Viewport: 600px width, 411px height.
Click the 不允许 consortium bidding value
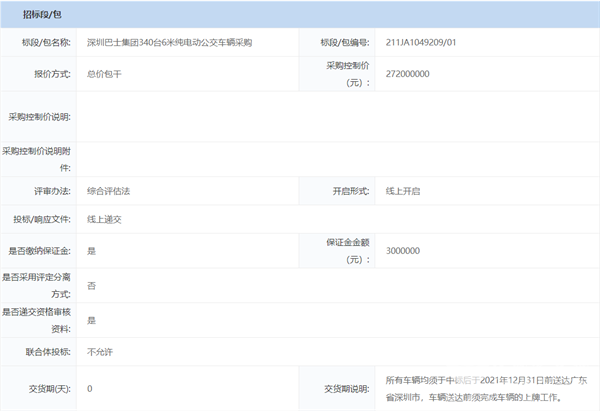tap(101, 353)
